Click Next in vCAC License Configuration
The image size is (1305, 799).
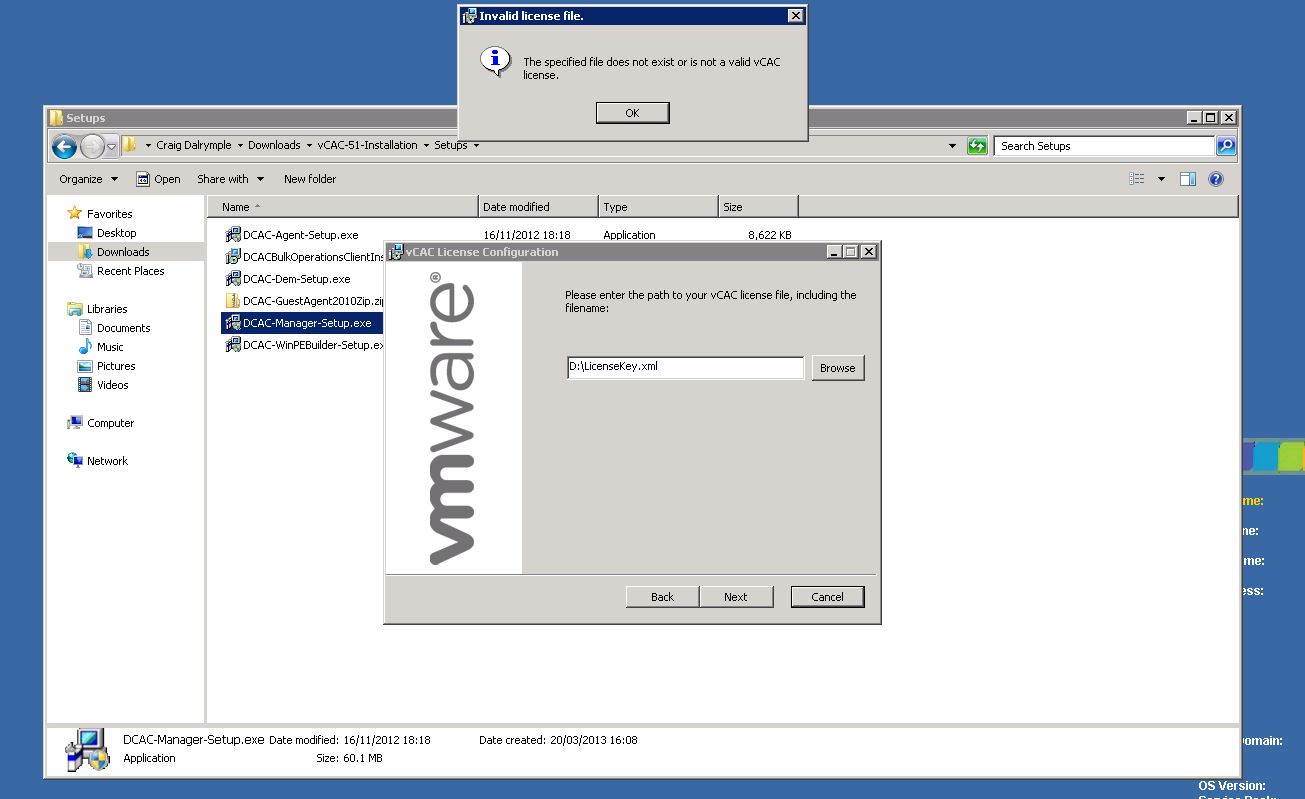pyautogui.click(x=736, y=597)
